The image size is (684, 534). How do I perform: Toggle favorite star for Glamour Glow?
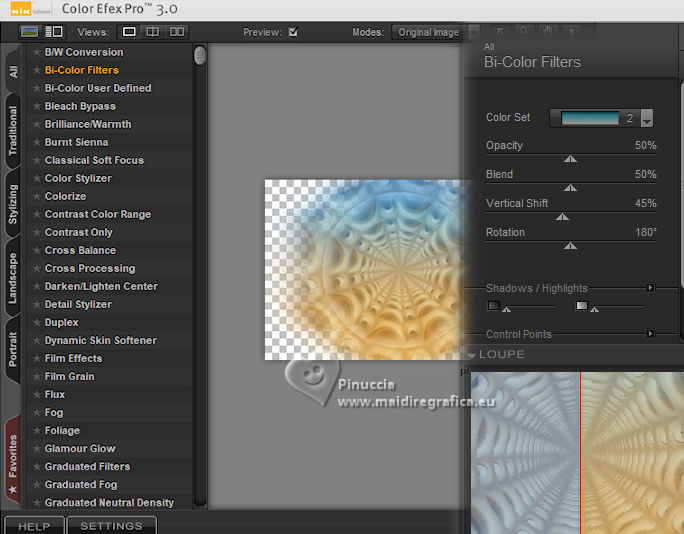pyautogui.click(x=37, y=448)
